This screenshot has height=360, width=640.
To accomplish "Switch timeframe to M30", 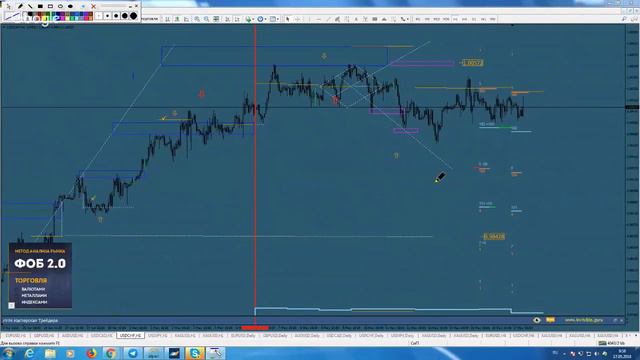I will point(446,19).
